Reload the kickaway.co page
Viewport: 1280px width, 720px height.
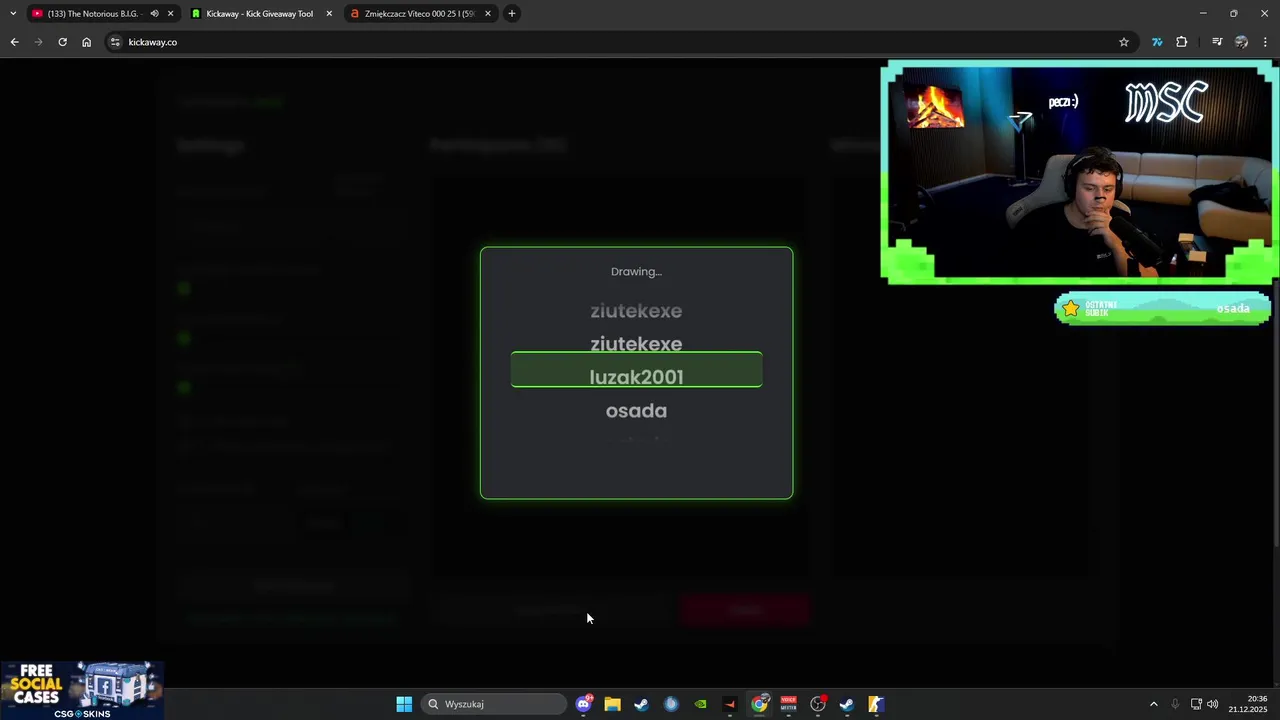62,42
